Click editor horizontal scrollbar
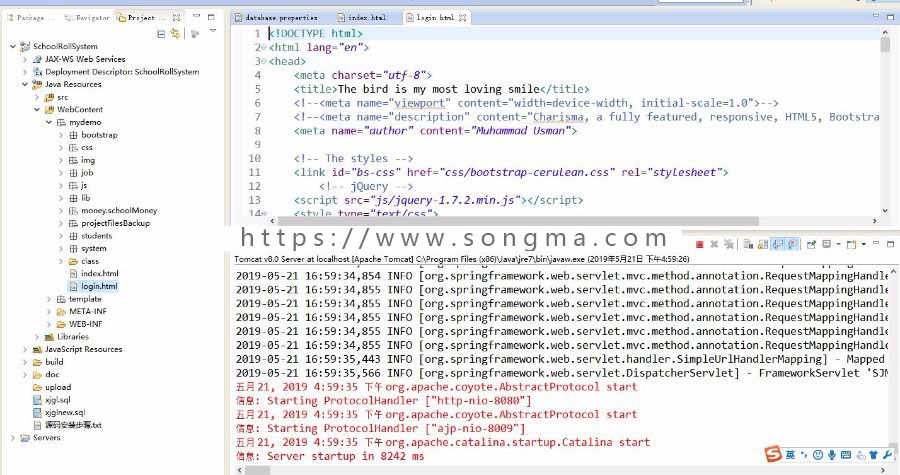 pyautogui.click(x=519, y=221)
